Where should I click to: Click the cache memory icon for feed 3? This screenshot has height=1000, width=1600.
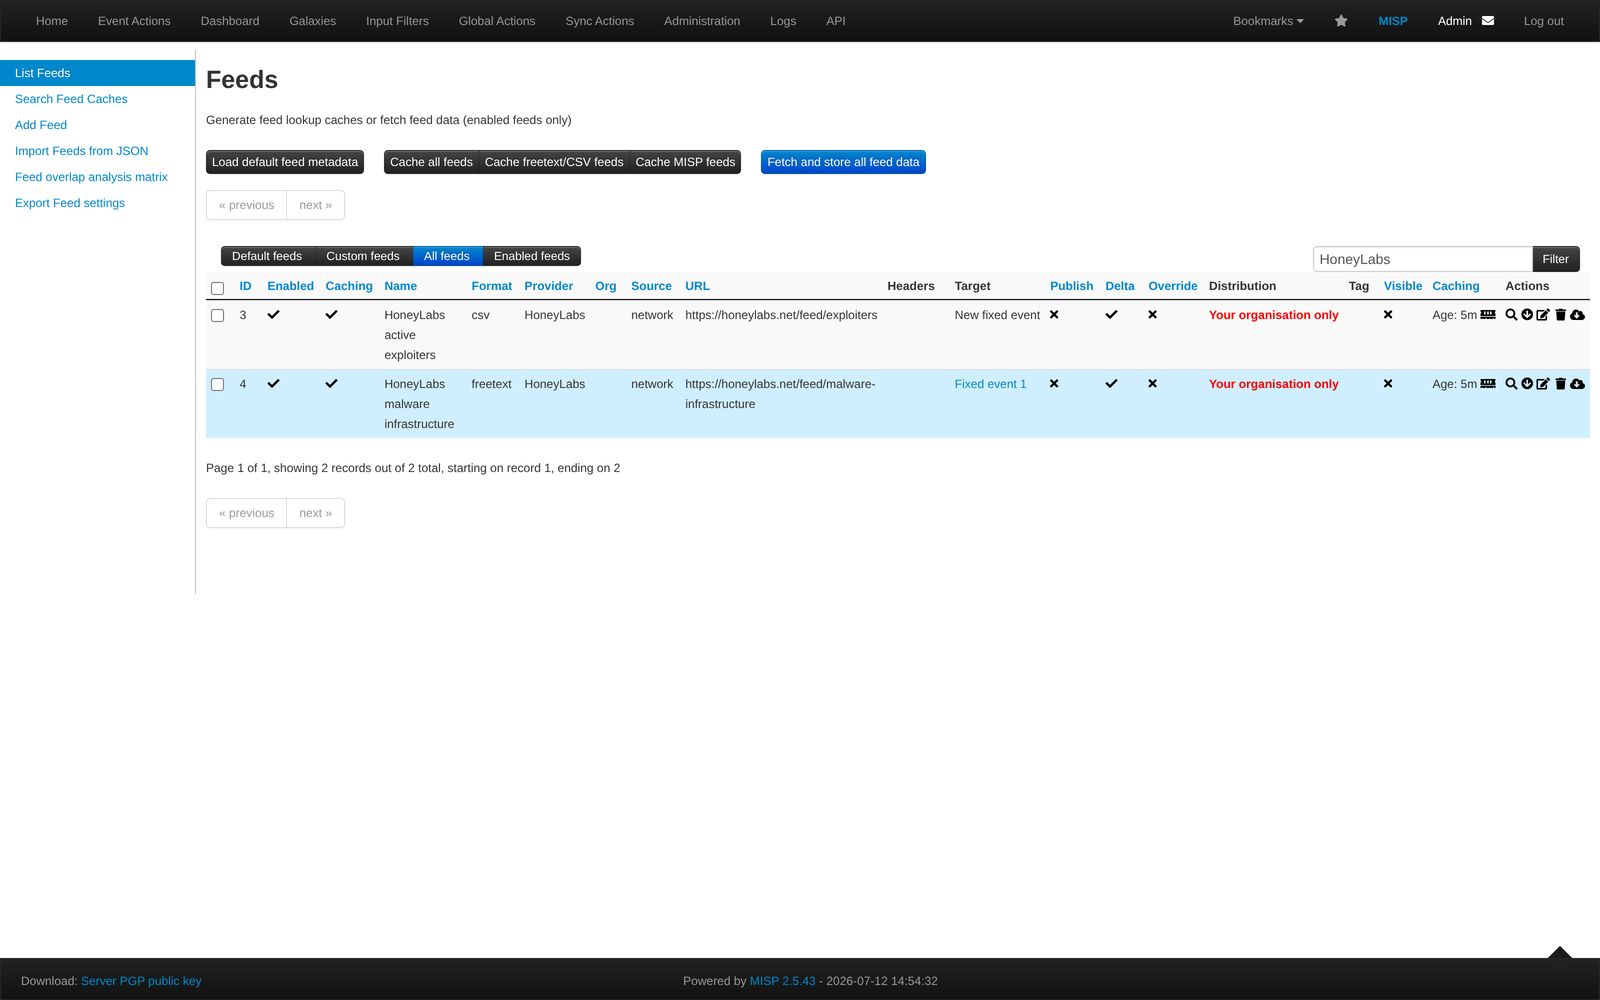point(1488,315)
